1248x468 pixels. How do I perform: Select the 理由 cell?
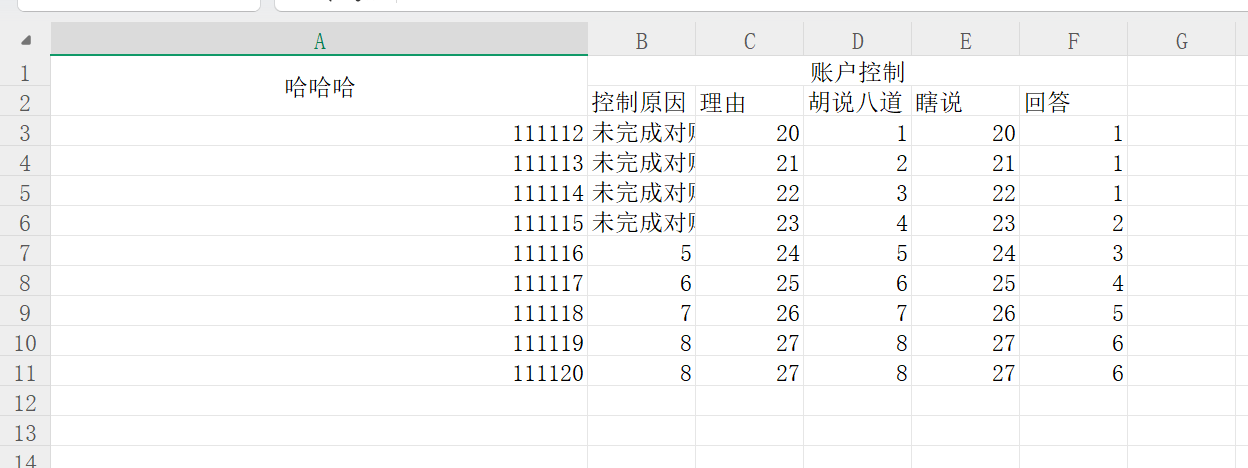pos(749,102)
